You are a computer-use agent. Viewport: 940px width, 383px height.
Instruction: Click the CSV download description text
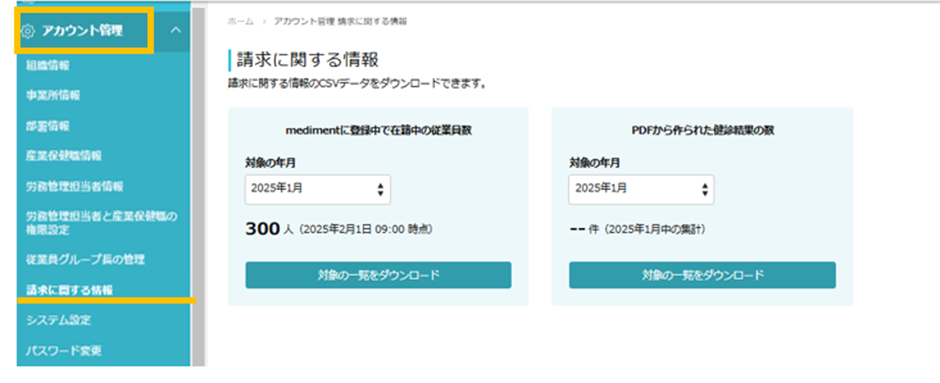click(357, 85)
